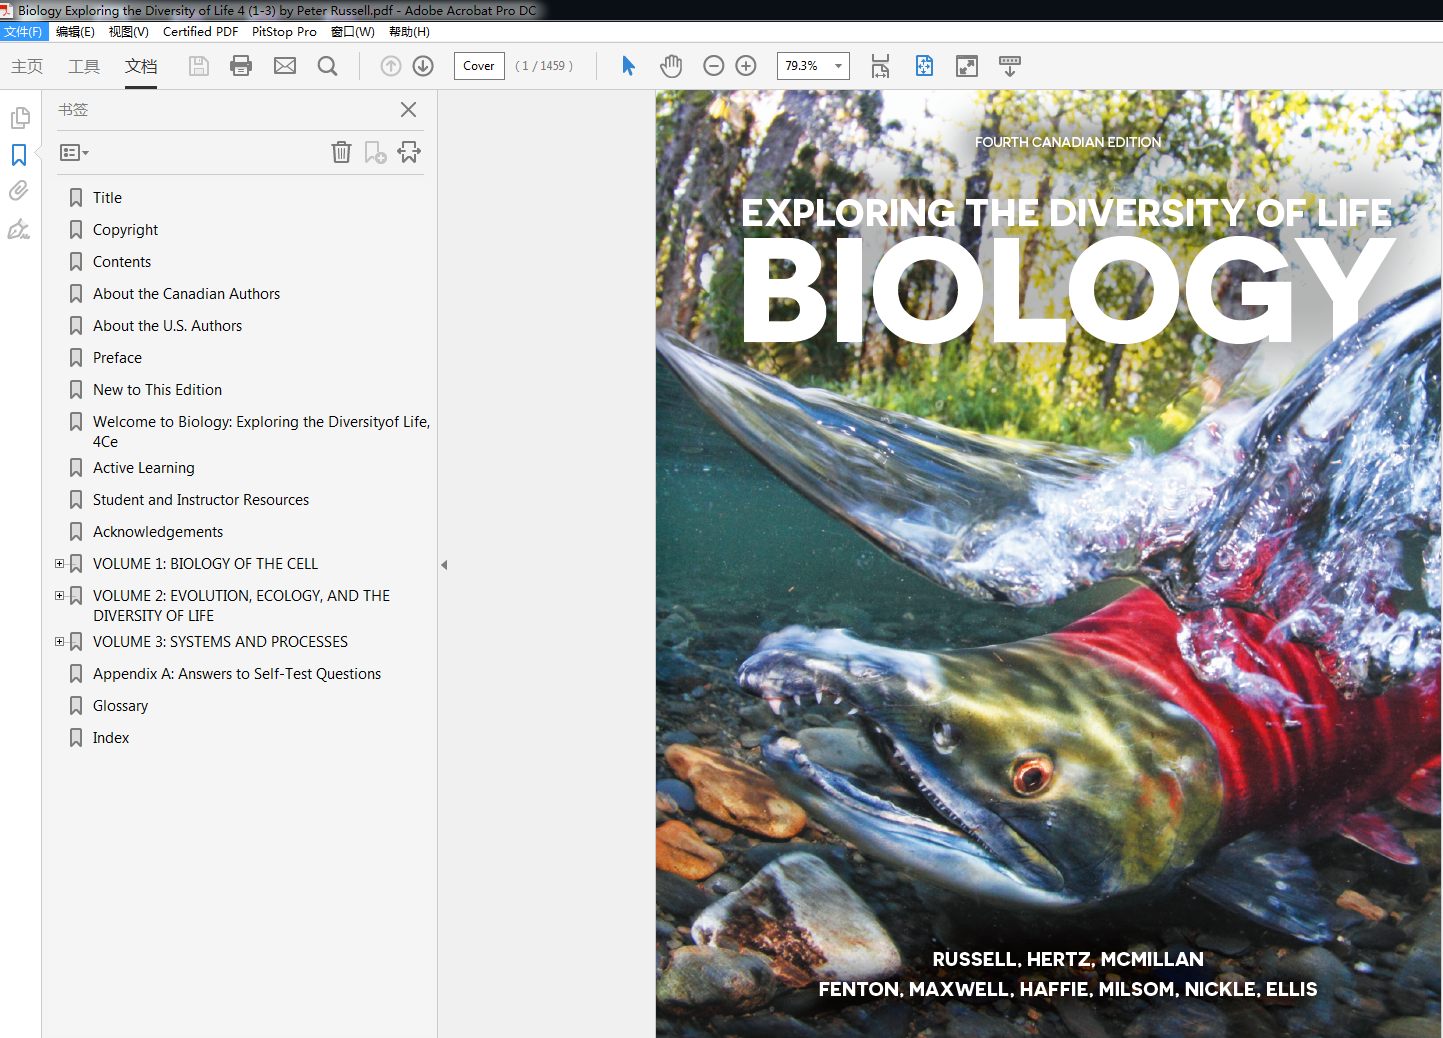
Task: Expand VOLUME 3: SYSTEMS AND PROCESSES bookmark
Action: pos(59,641)
